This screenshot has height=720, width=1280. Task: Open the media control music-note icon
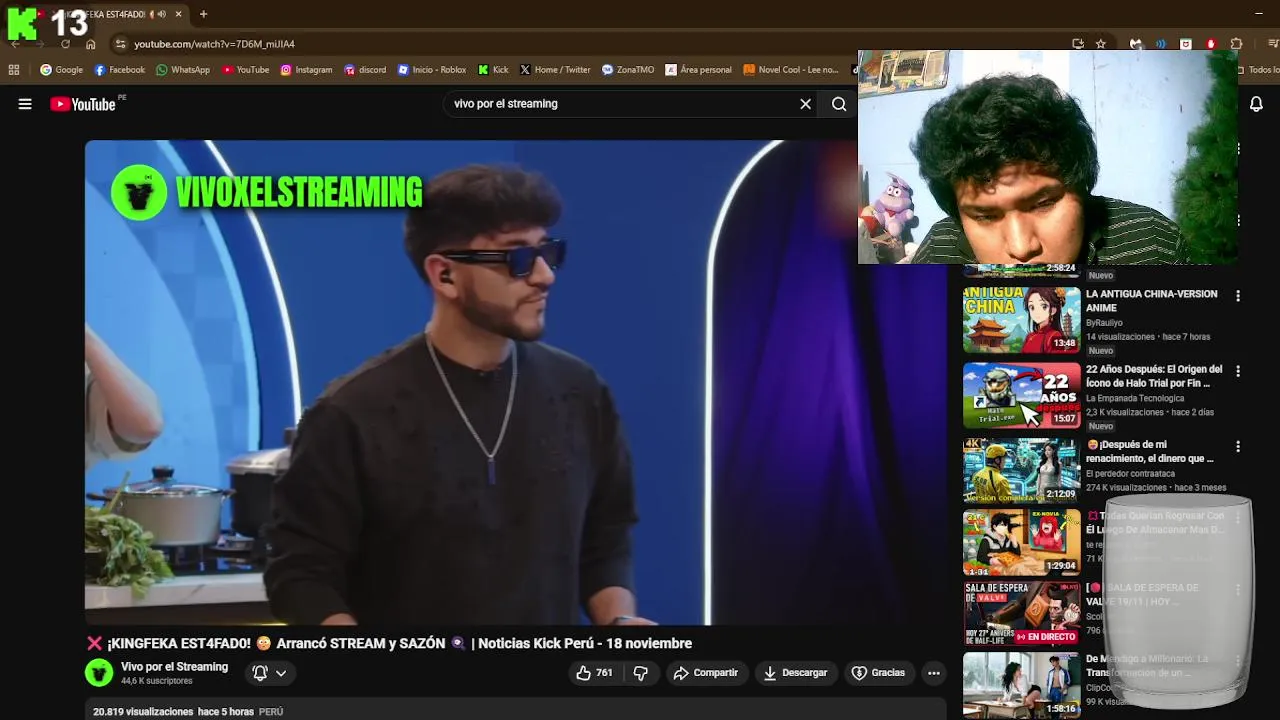(1273, 44)
